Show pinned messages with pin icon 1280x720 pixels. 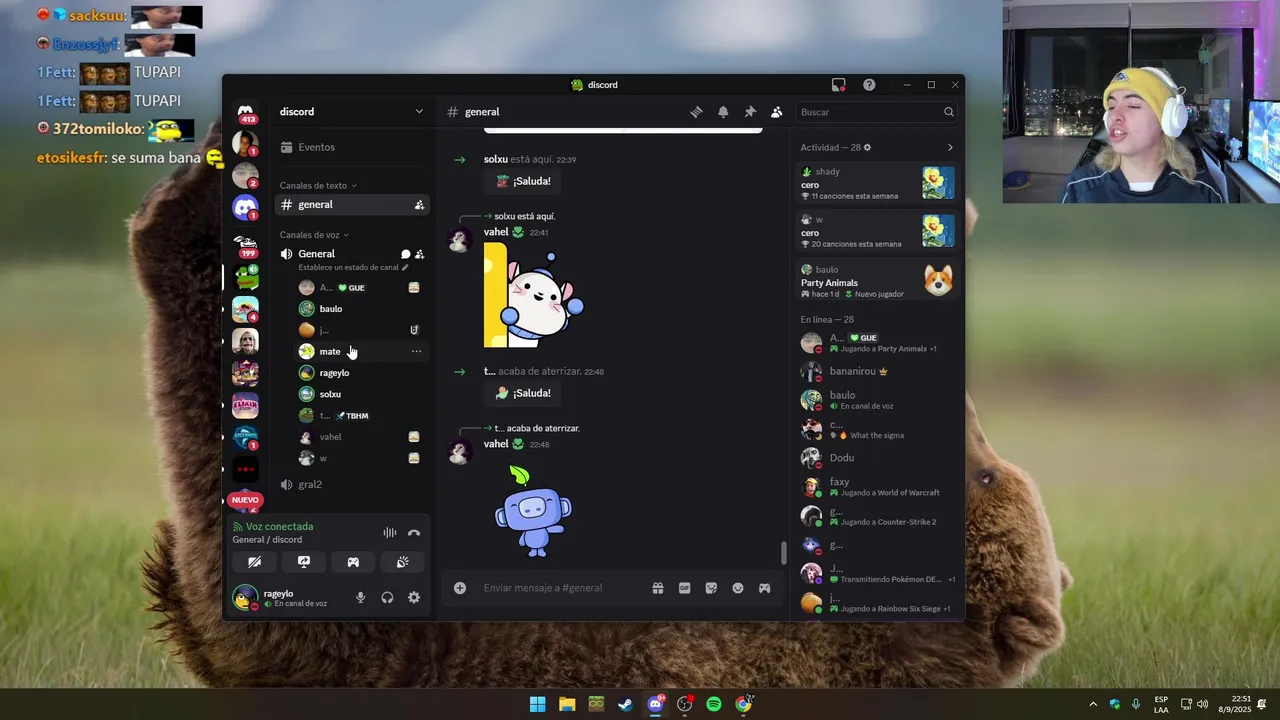pyautogui.click(x=750, y=112)
